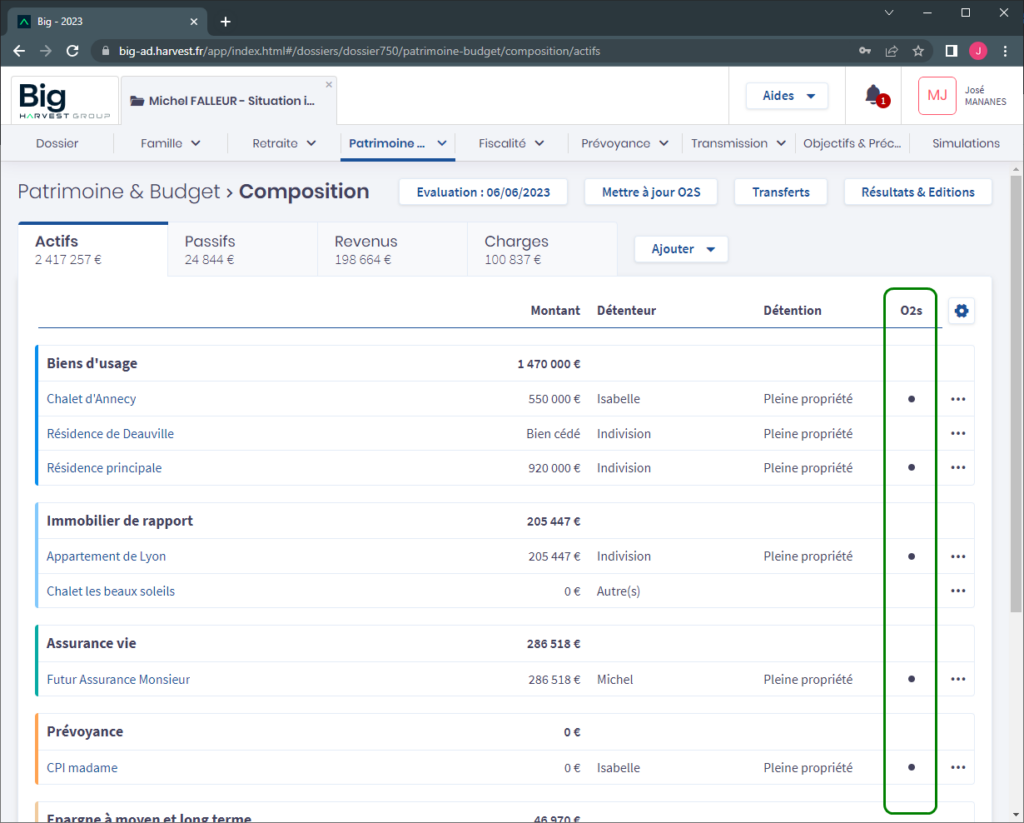Screen dimensions: 1024x823
Task: Switch to the Passifs tab
Action: coord(242,249)
